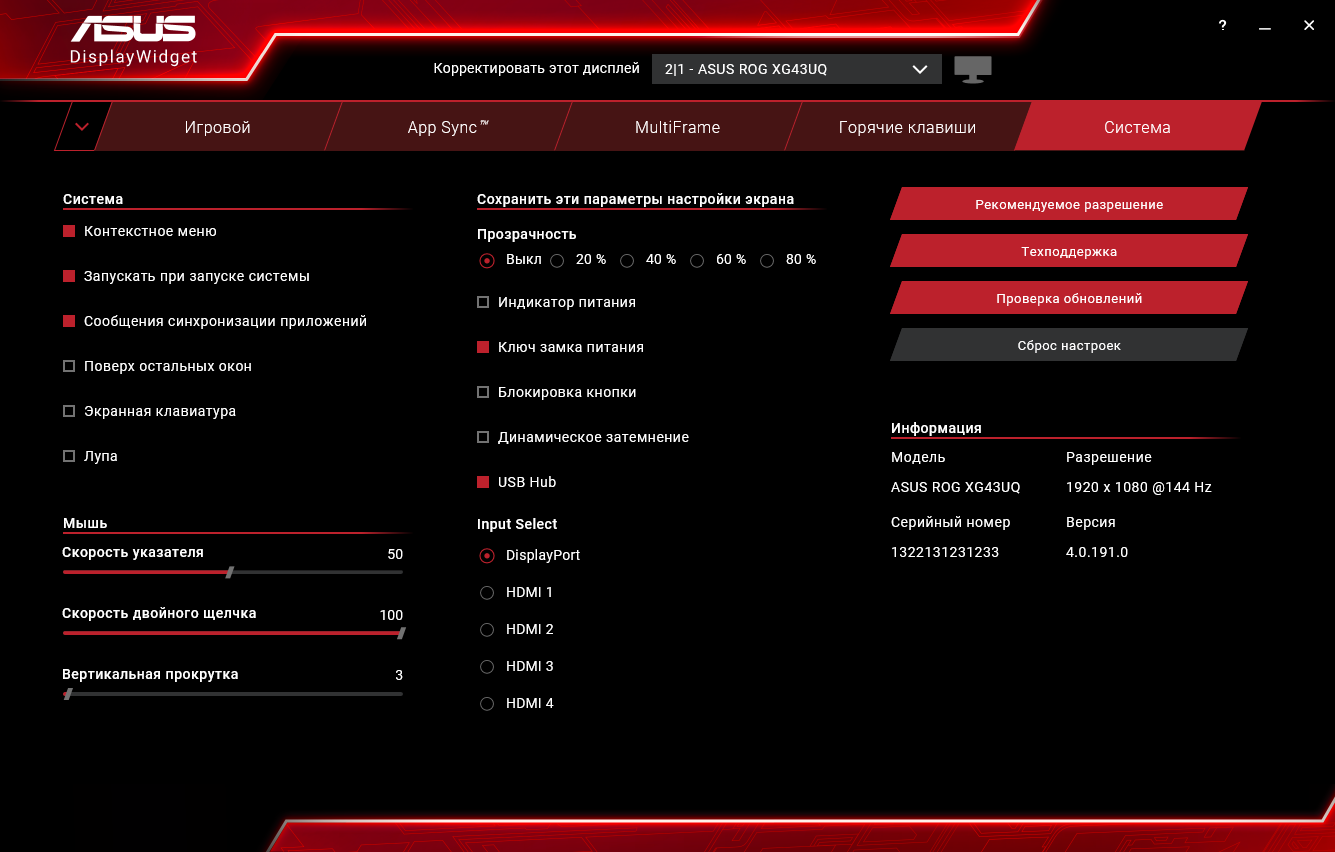The height and width of the screenshot is (852, 1335).
Task: Open the display selection dropdown
Action: (797, 70)
